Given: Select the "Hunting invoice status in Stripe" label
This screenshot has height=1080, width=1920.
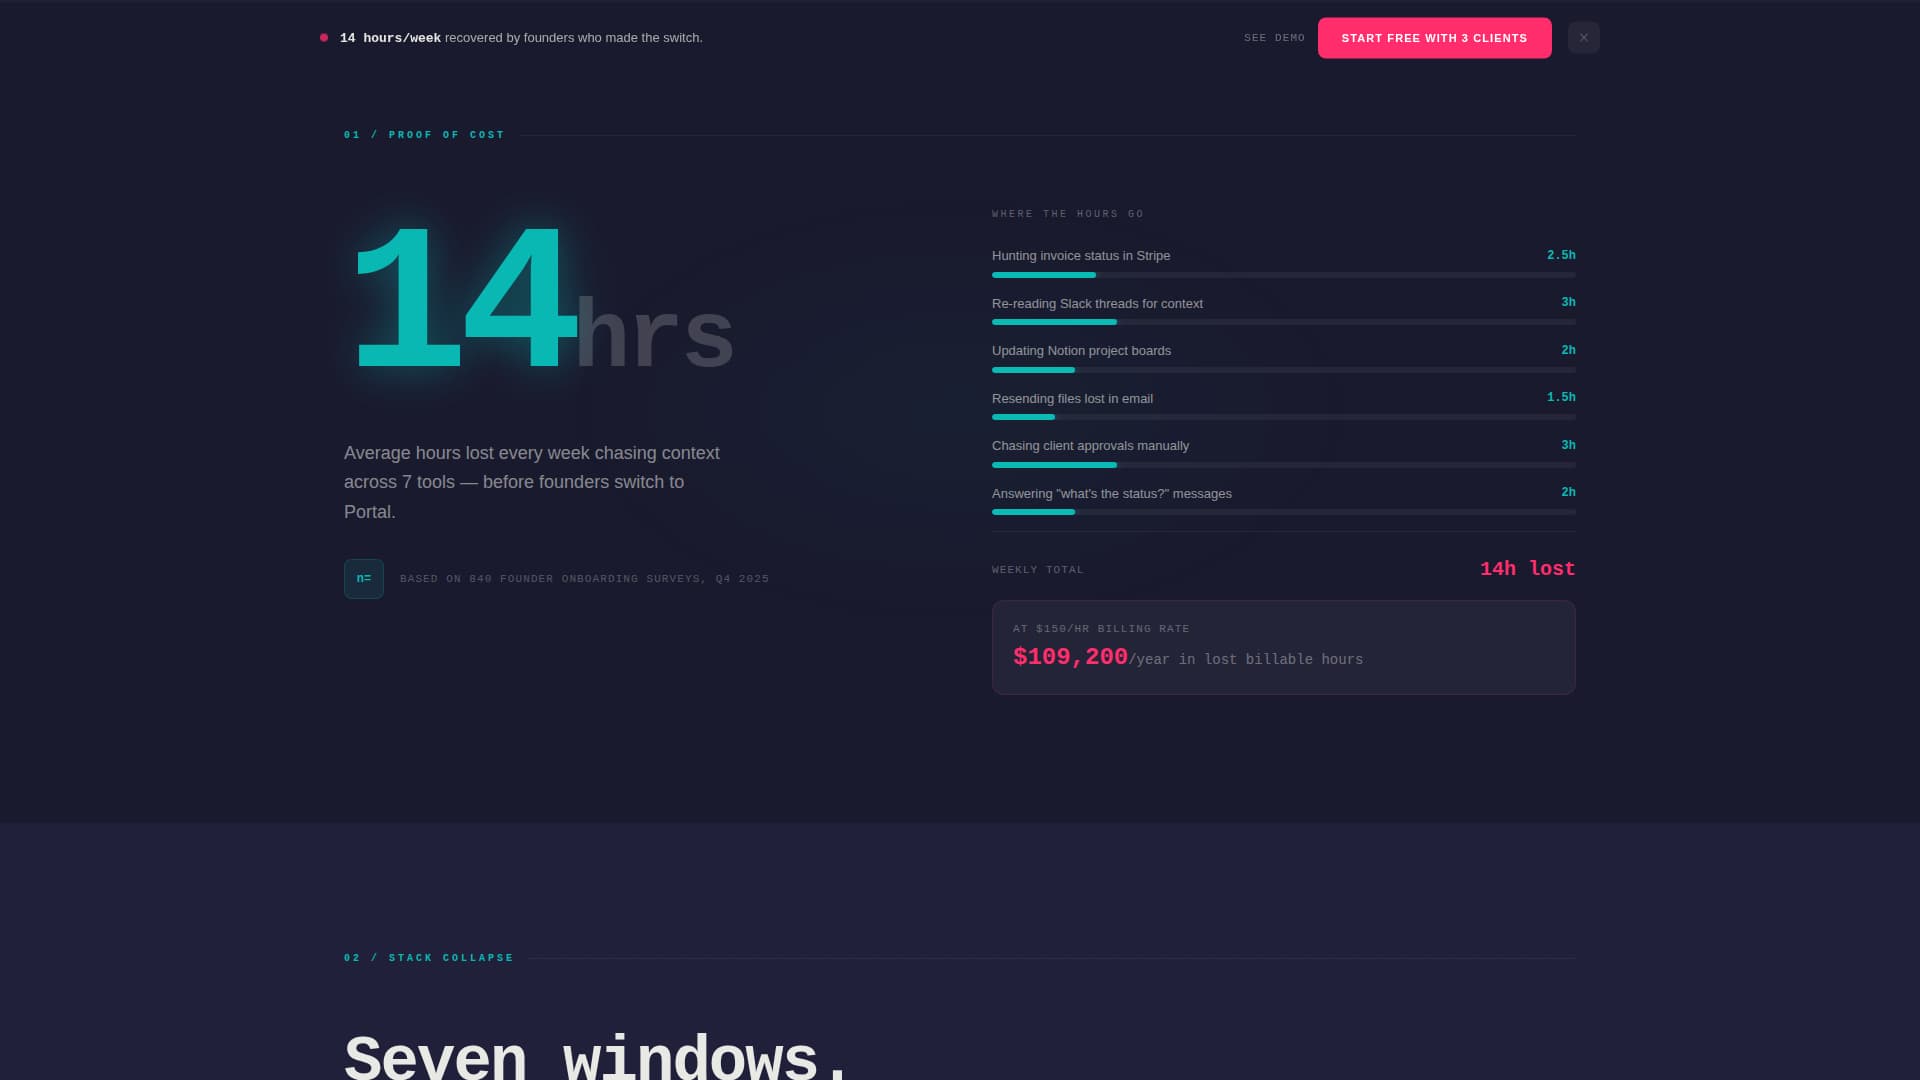Looking at the screenshot, I should [1081, 256].
